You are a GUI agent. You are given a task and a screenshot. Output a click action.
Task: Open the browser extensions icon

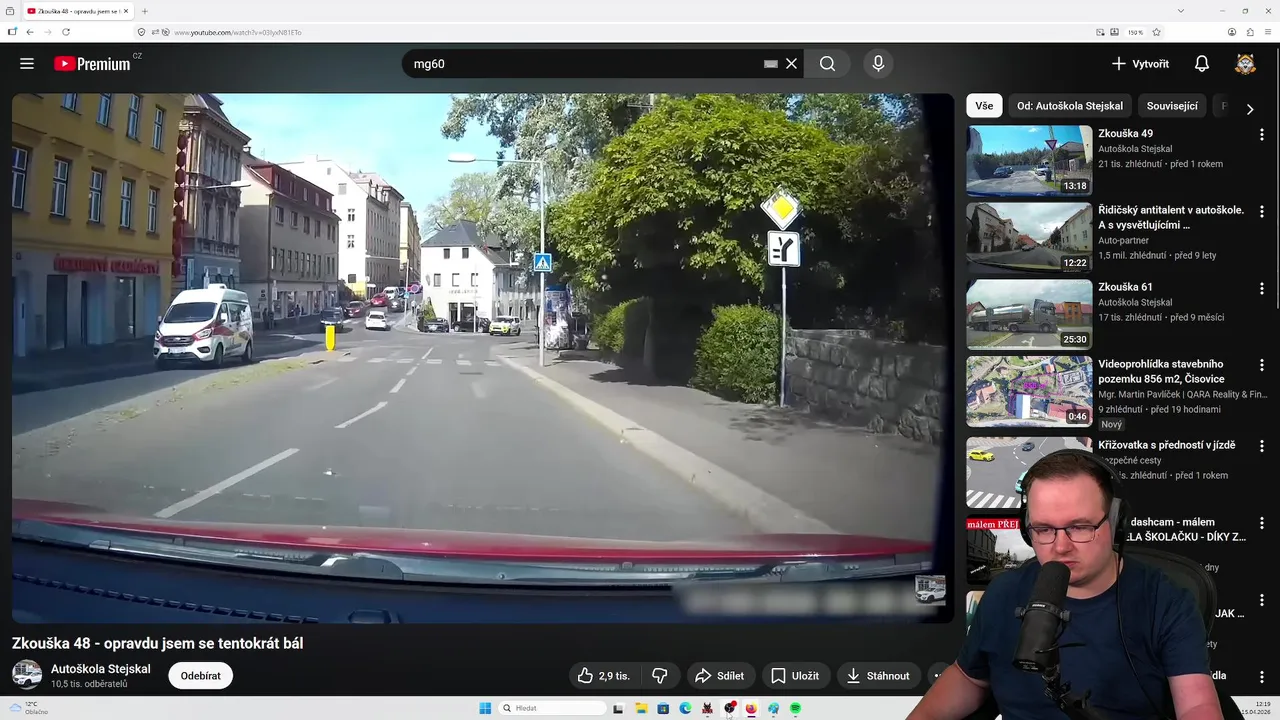pos(1250,32)
